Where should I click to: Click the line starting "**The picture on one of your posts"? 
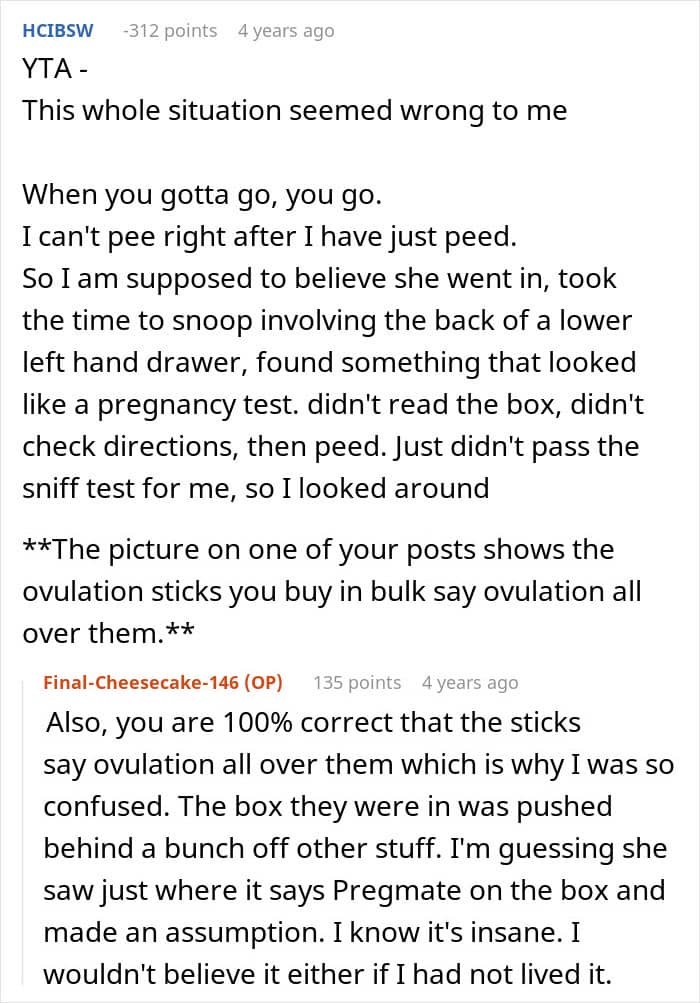tap(318, 549)
